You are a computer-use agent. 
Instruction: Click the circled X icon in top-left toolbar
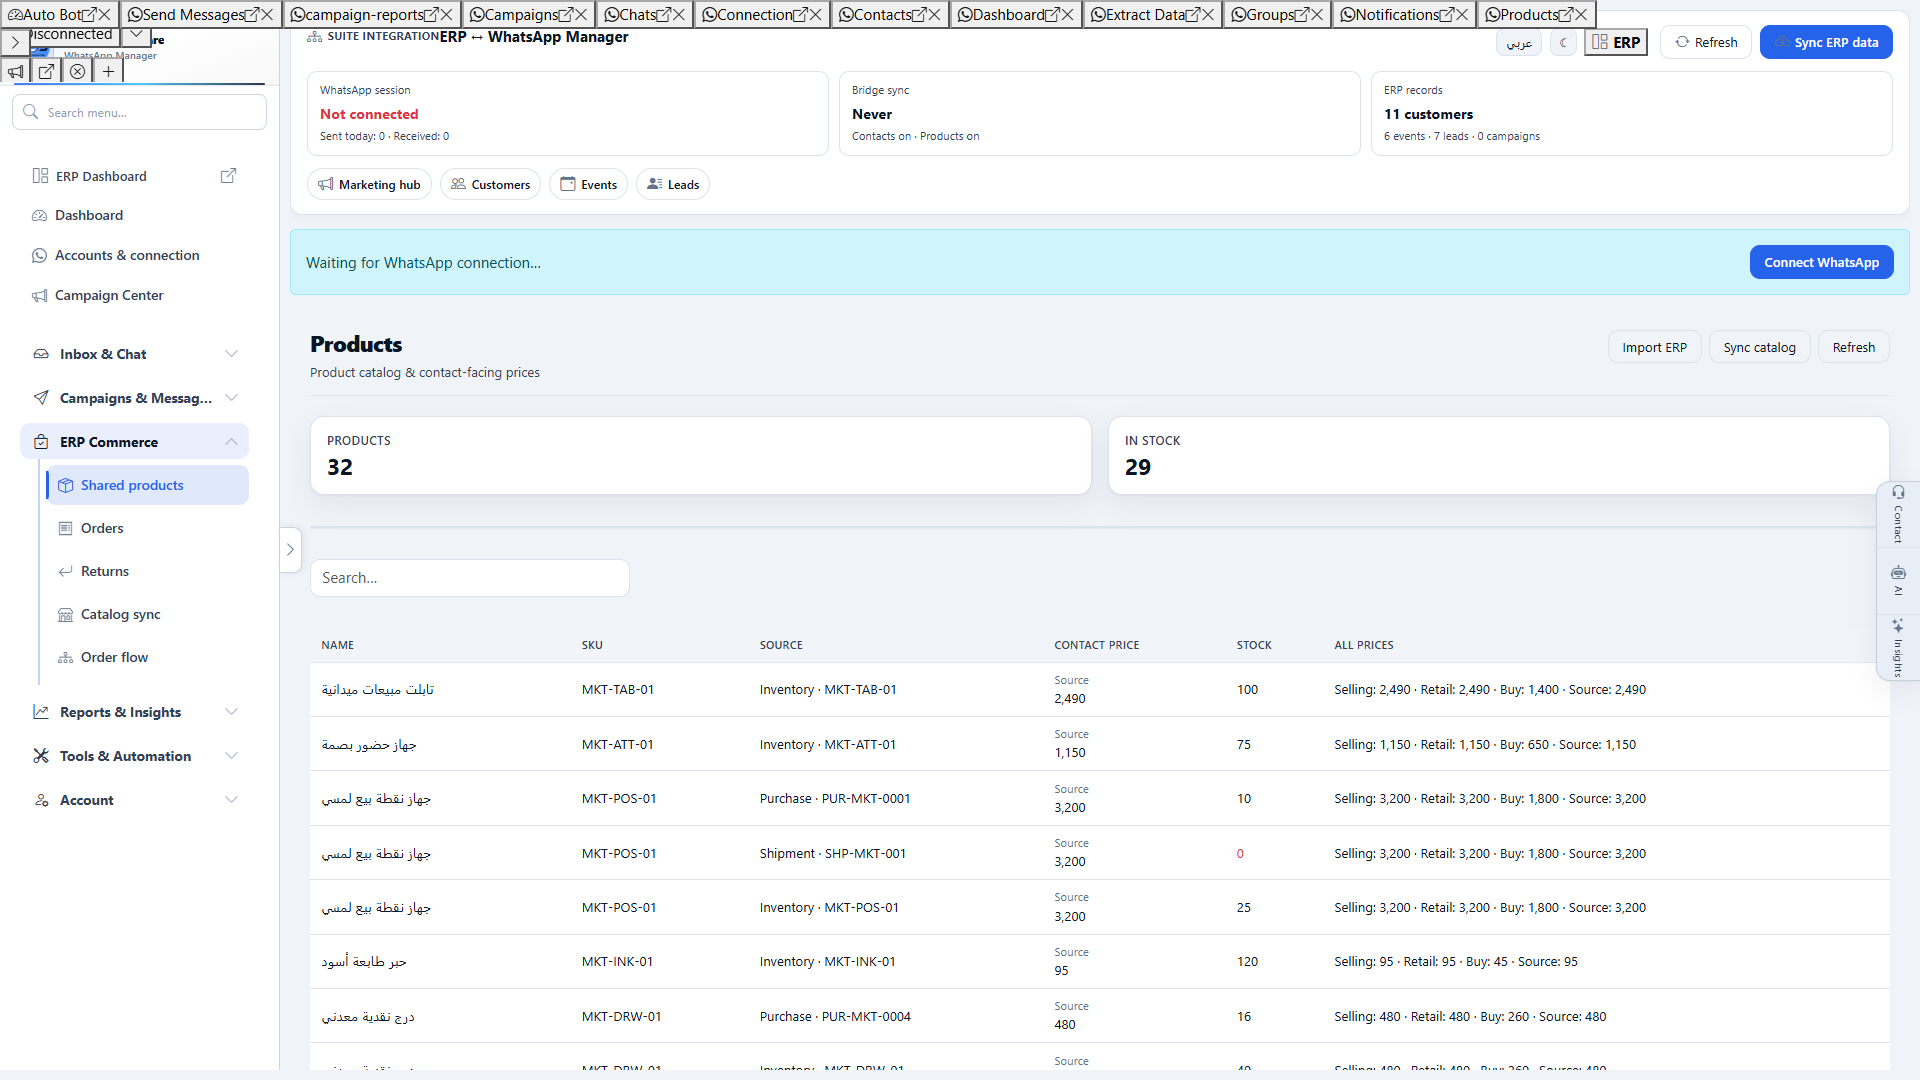tap(77, 71)
